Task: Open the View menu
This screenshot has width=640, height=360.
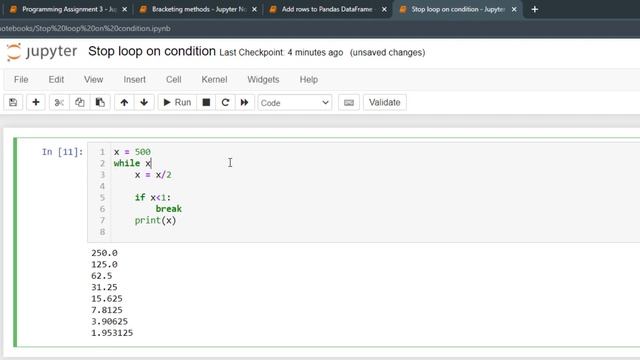Action: pos(93,80)
